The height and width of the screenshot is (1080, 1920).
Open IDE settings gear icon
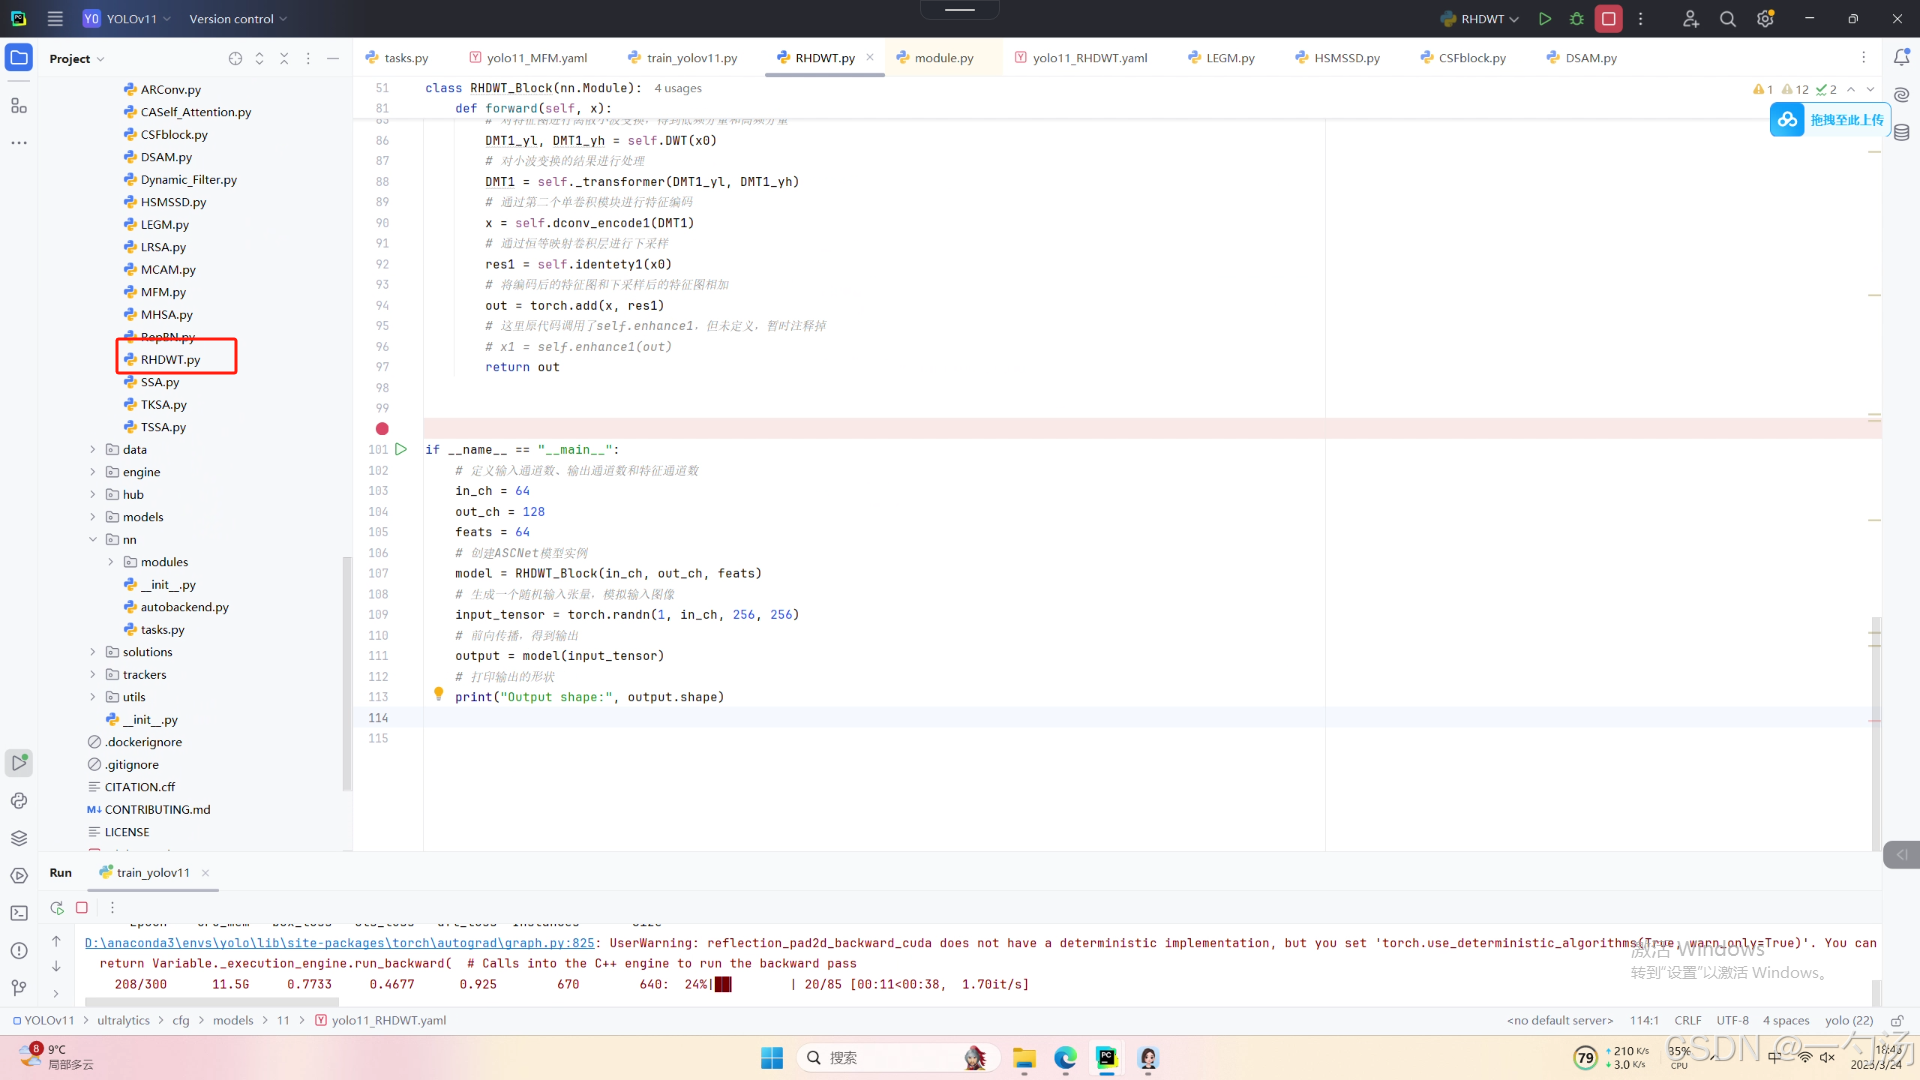click(1765, 19)
